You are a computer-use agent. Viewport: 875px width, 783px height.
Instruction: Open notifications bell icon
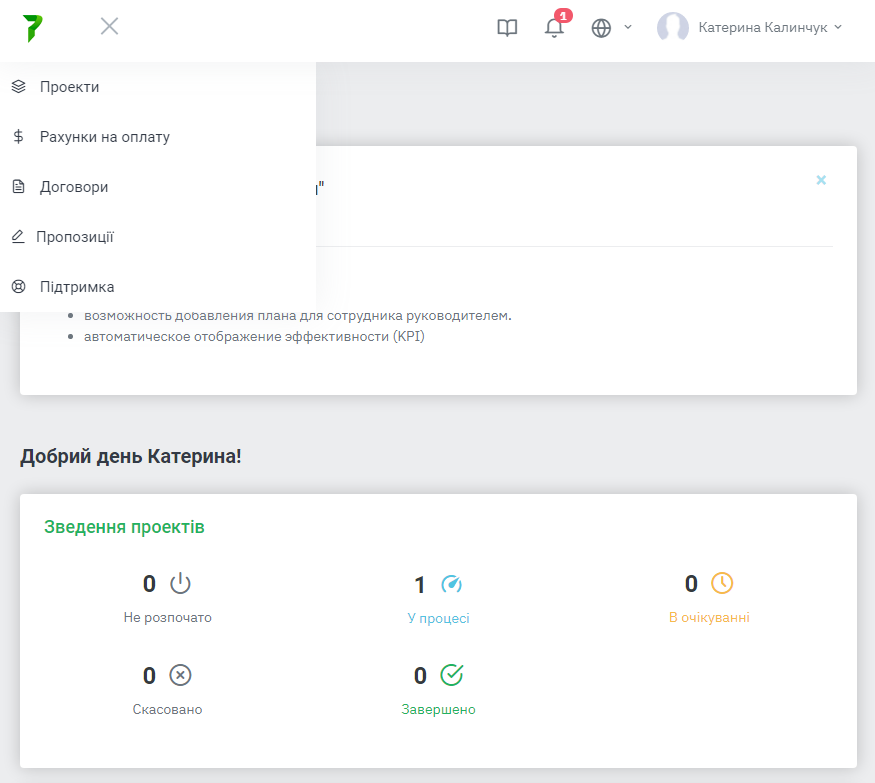(554, 28)
